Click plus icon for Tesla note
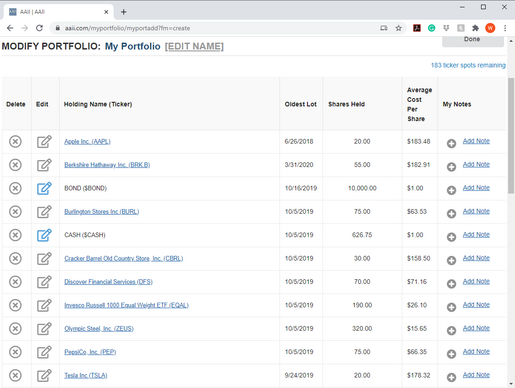 click(451, 377)
